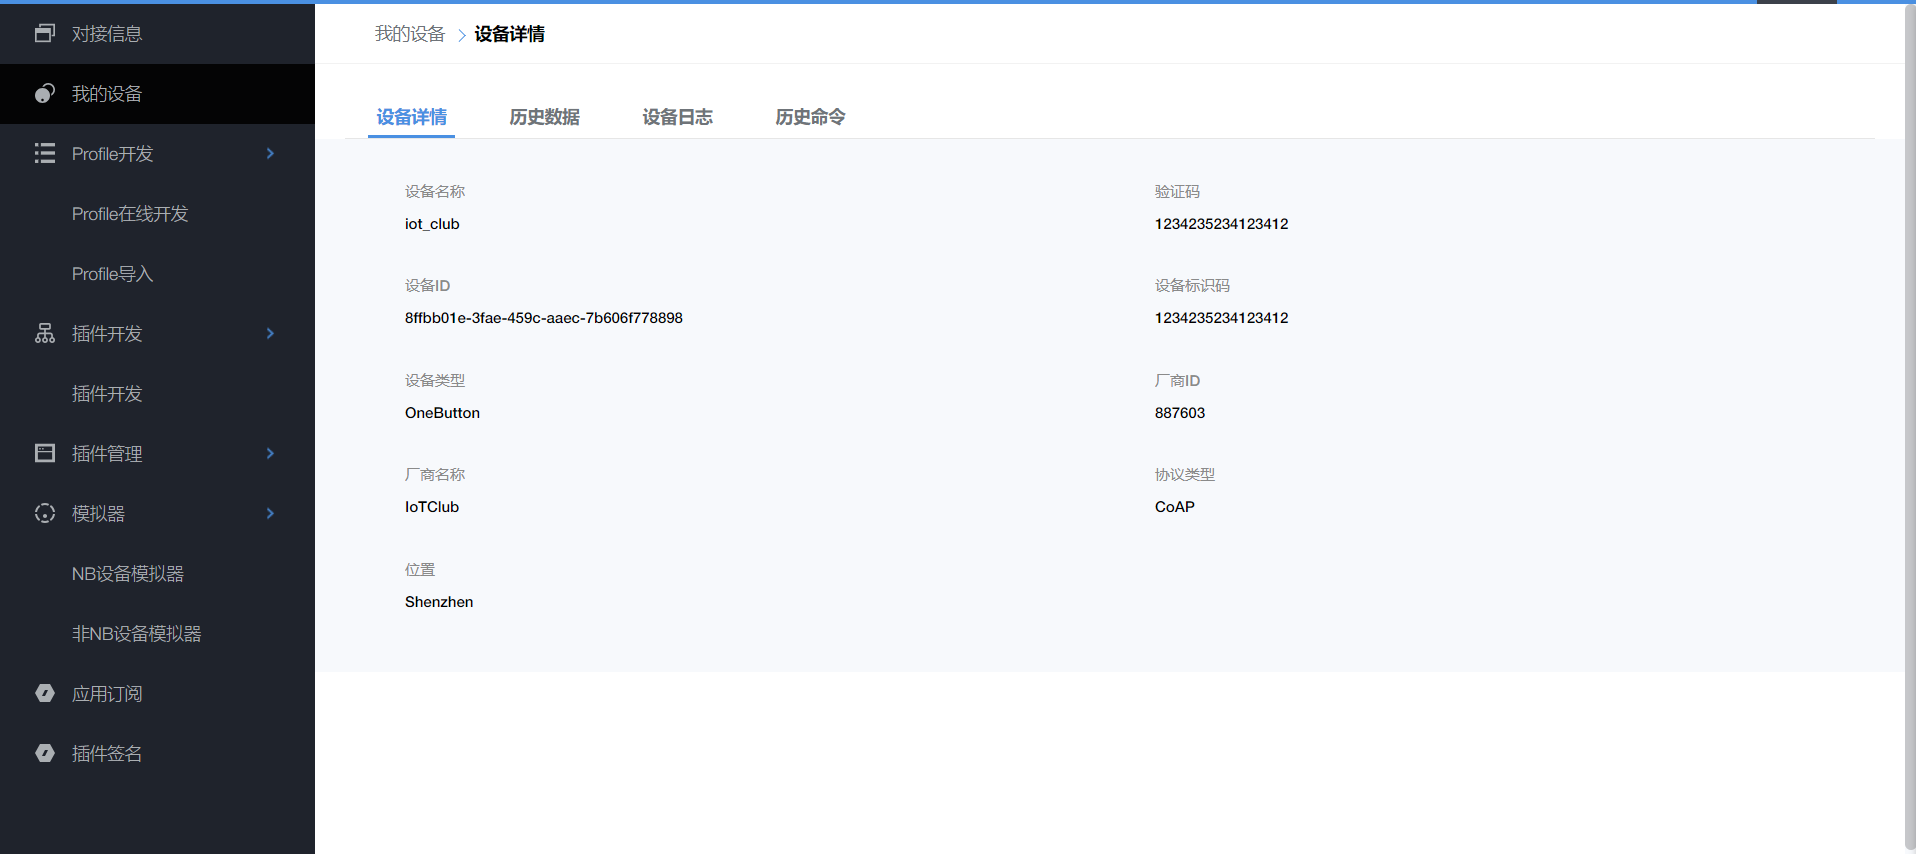Switch to the 历史命令 tab
This screenshot has width=1916, height=854.
tap(810, 117)
